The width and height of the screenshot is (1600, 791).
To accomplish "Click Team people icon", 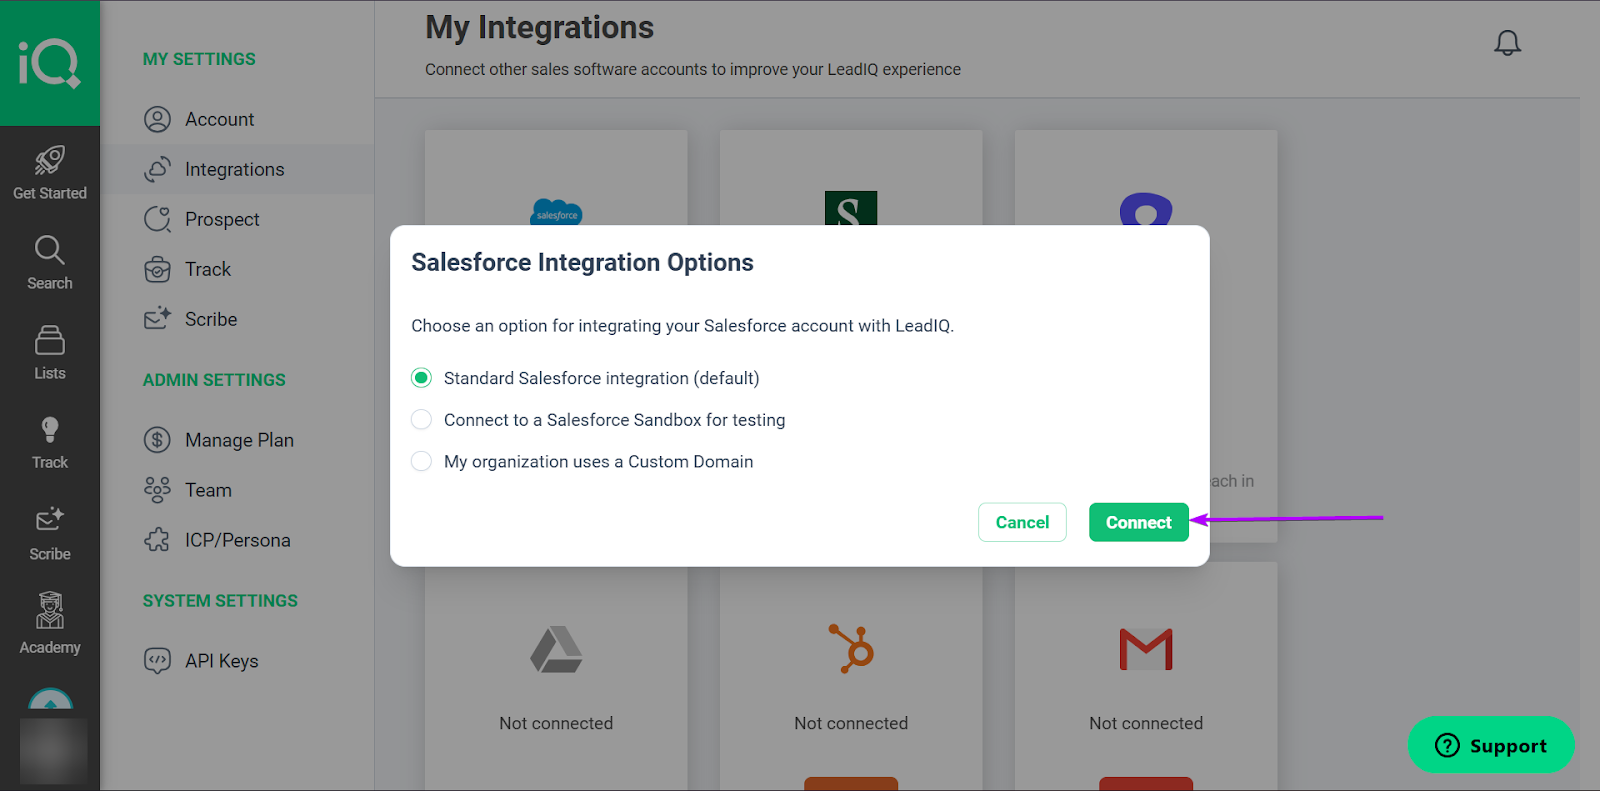I will pos(157,490).
